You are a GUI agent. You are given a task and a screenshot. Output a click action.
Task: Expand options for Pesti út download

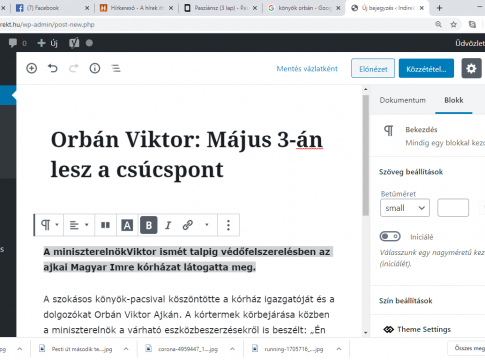point(126,349)
